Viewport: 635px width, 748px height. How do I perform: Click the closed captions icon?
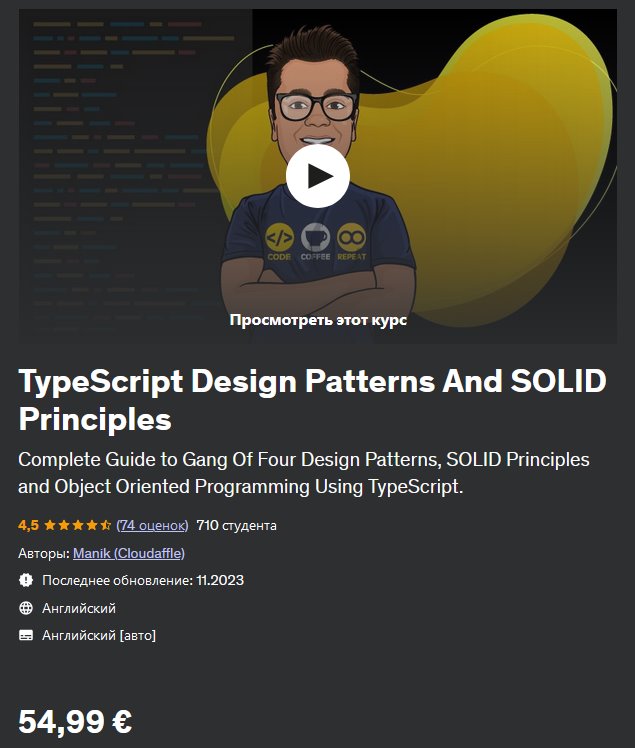[x=26, y=635]
